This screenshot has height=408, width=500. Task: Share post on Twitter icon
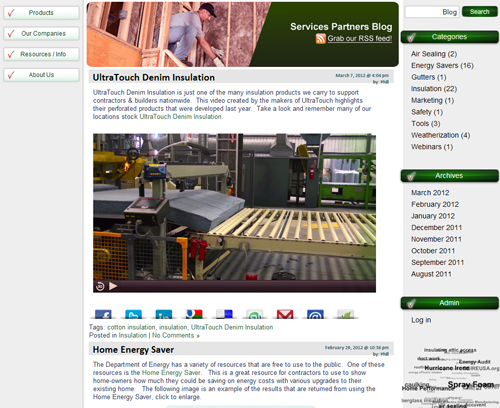[x=133, y=314]
